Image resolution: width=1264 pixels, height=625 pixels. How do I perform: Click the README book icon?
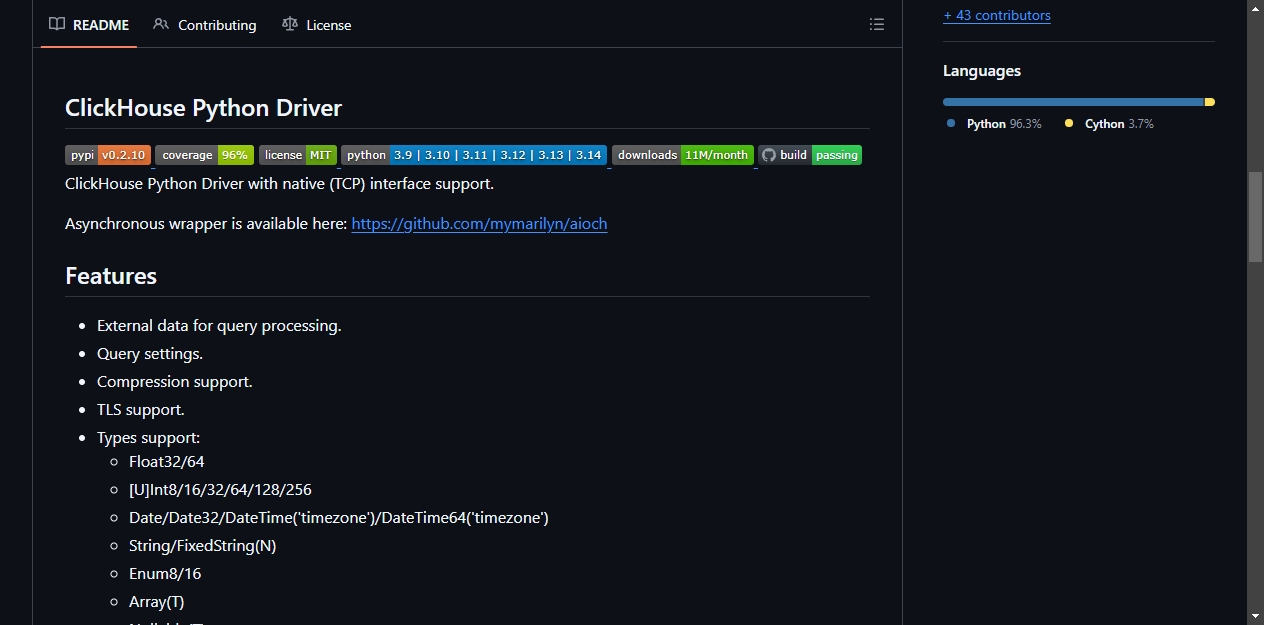[x=57, y=24]
